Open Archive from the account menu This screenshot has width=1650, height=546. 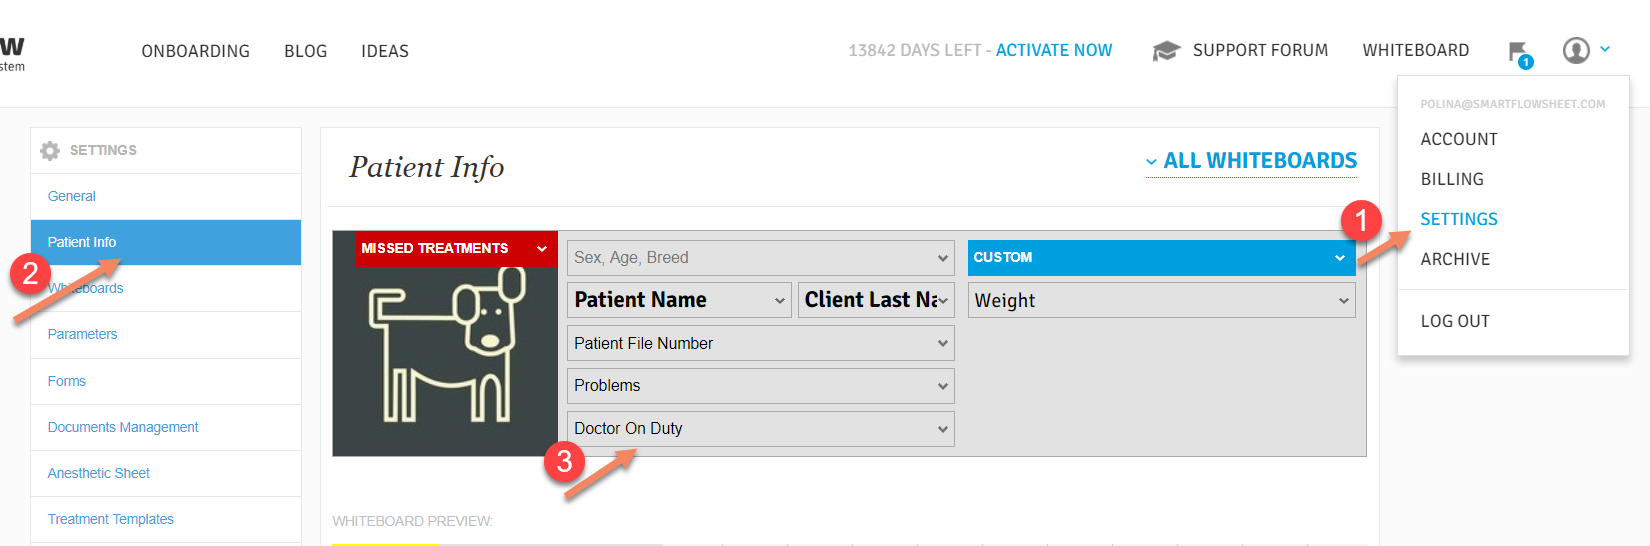click(1455, 259)
